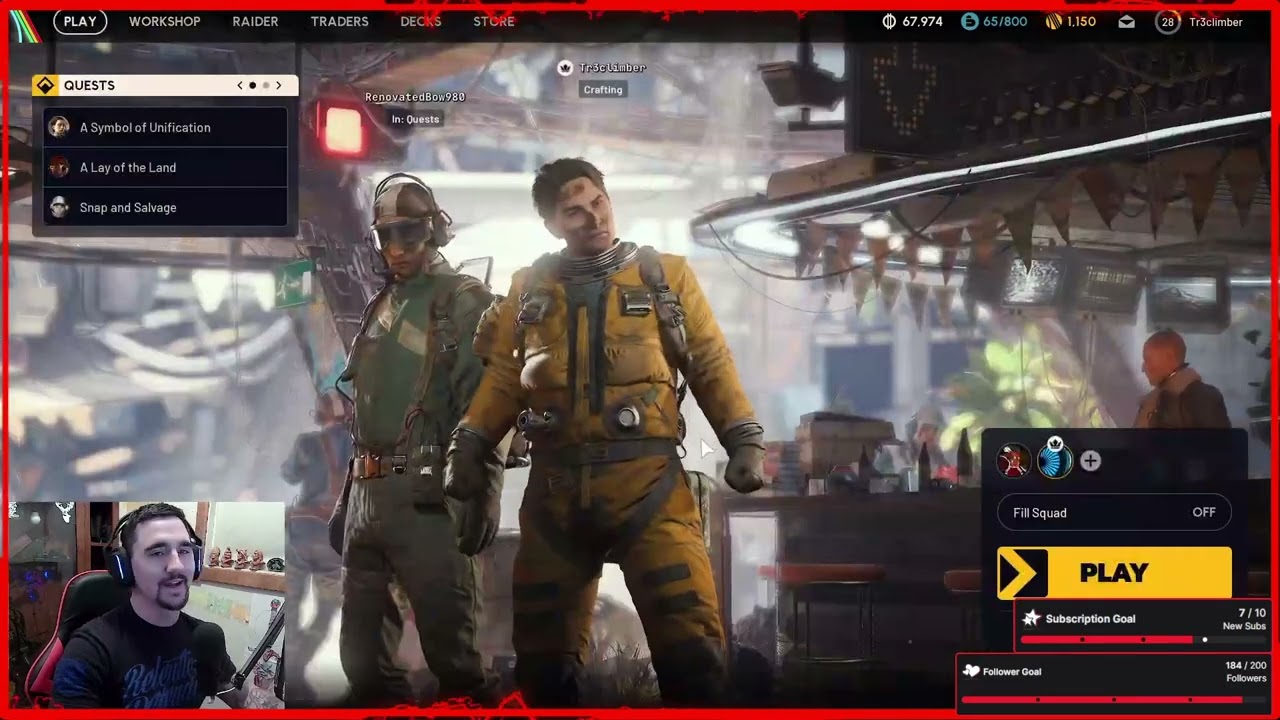Open the mailbox envelope icon

(1127, 21)
